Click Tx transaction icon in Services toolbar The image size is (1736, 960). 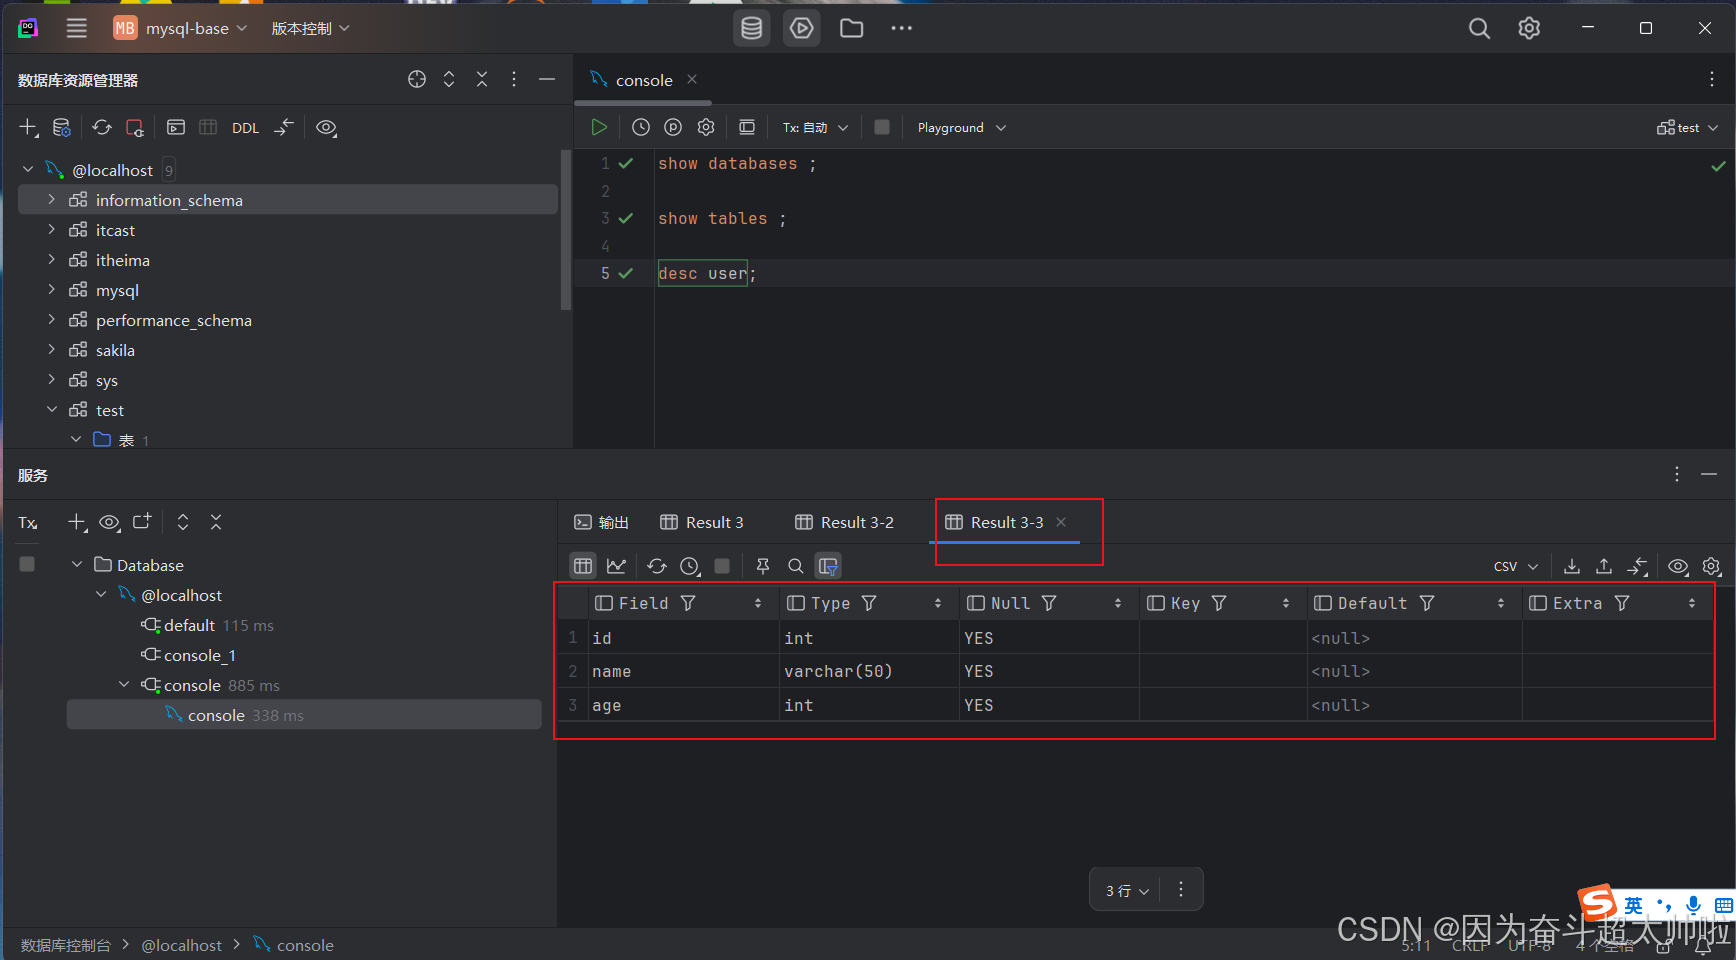tap(28, 522)
